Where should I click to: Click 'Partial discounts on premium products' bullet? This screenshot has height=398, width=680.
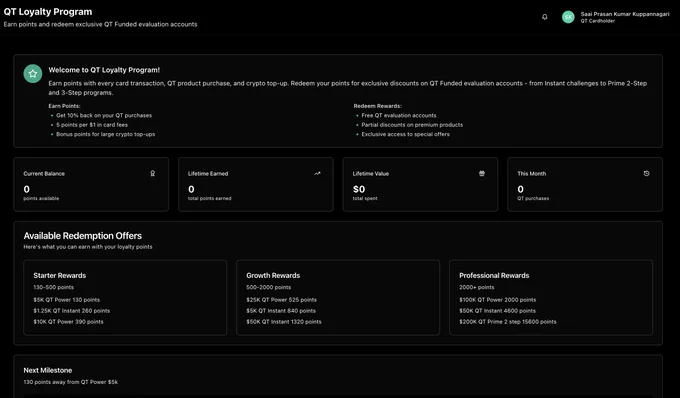(x=412, y=125)
